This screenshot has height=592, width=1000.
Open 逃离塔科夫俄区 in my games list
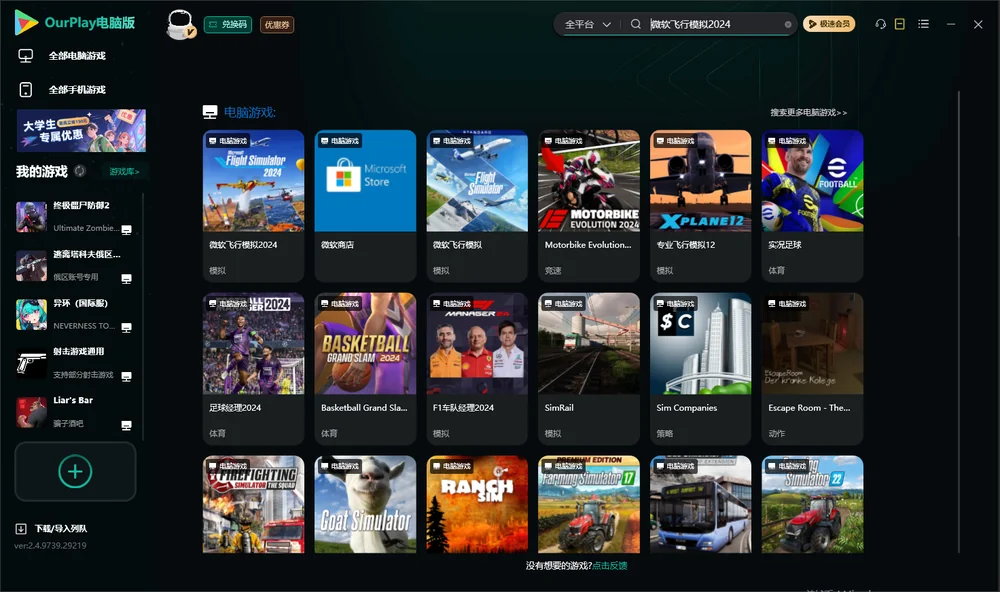pyautogui.click(x=75, y=266)
